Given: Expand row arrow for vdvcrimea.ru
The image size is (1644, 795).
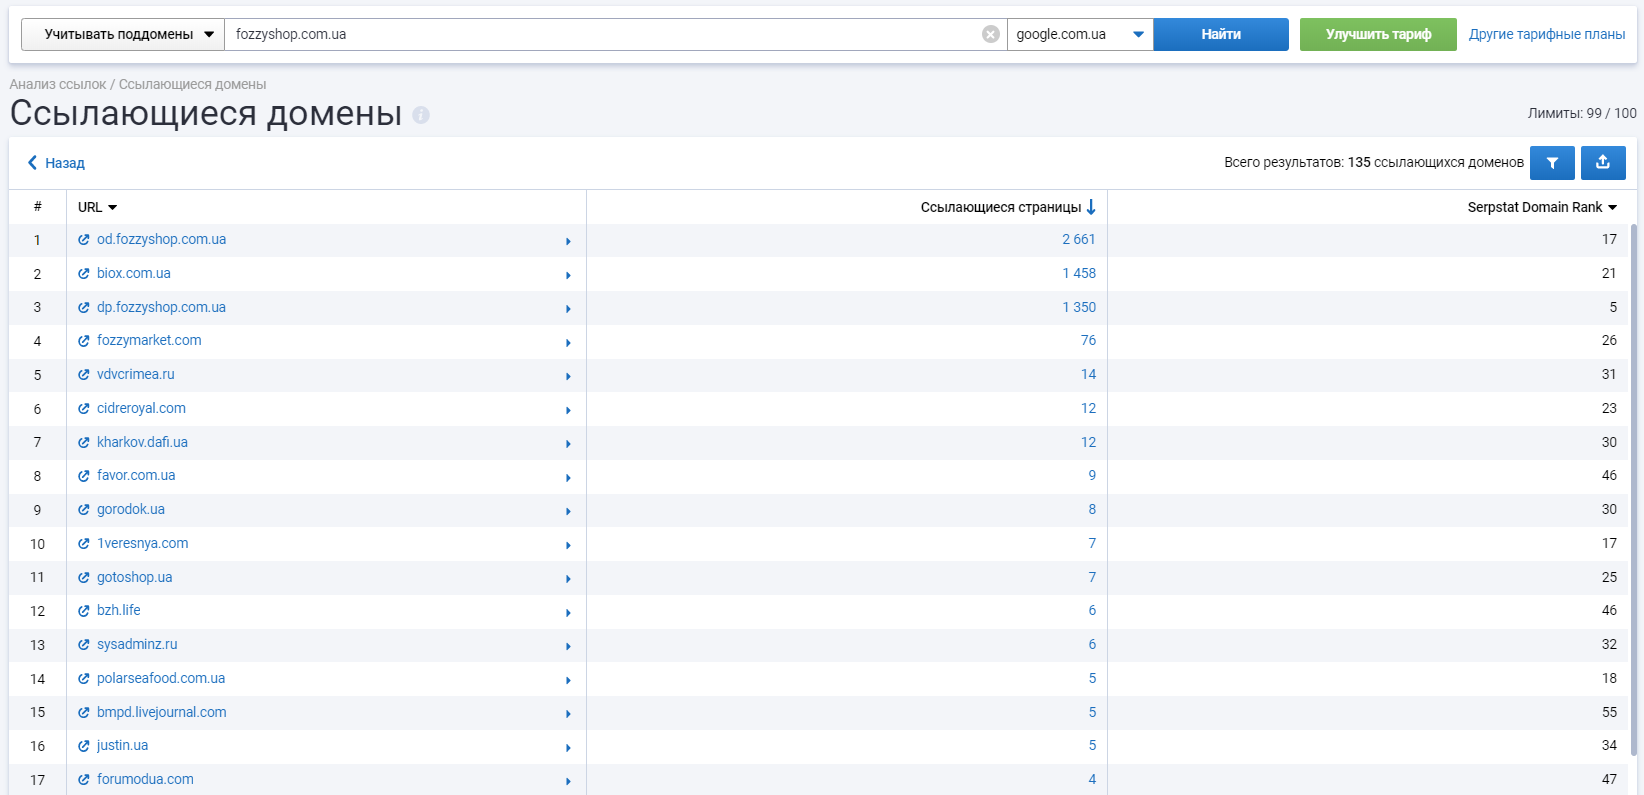Looking at the screenshot, I should [x=568, y=376].
